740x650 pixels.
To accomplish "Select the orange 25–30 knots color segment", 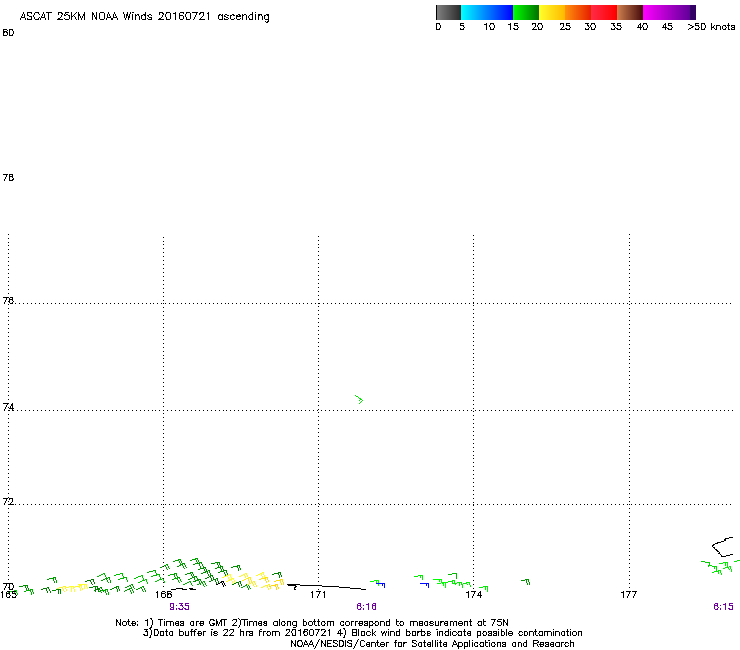I will click(x=578, y=12).
